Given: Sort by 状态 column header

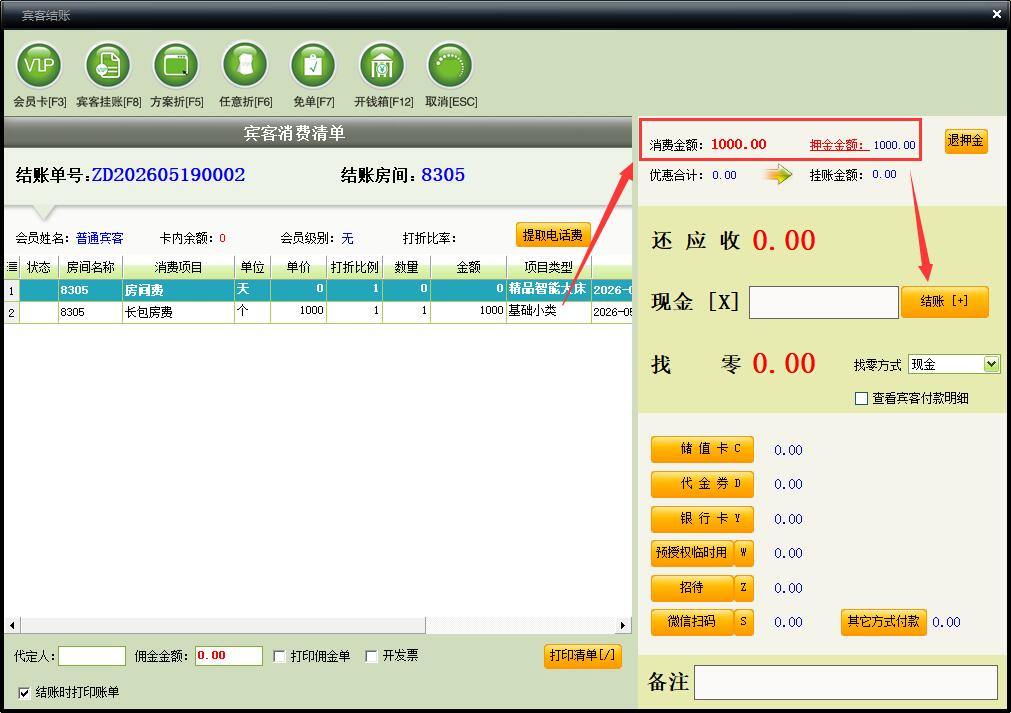Looking at the screenshot, I should click(39, 267).
